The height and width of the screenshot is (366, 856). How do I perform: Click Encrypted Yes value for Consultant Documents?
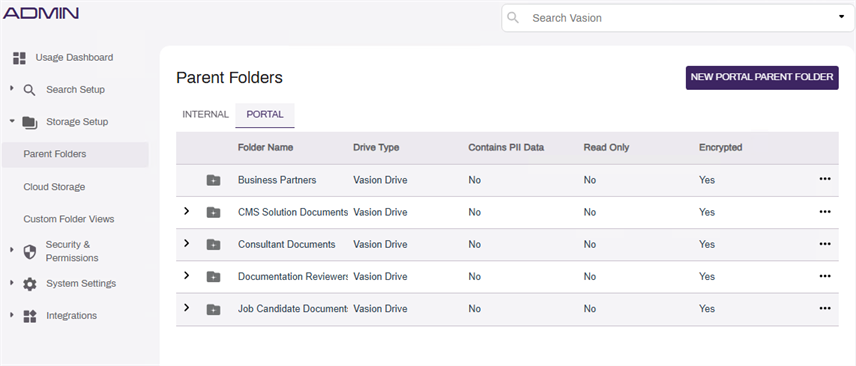click(x=707, y=245)
